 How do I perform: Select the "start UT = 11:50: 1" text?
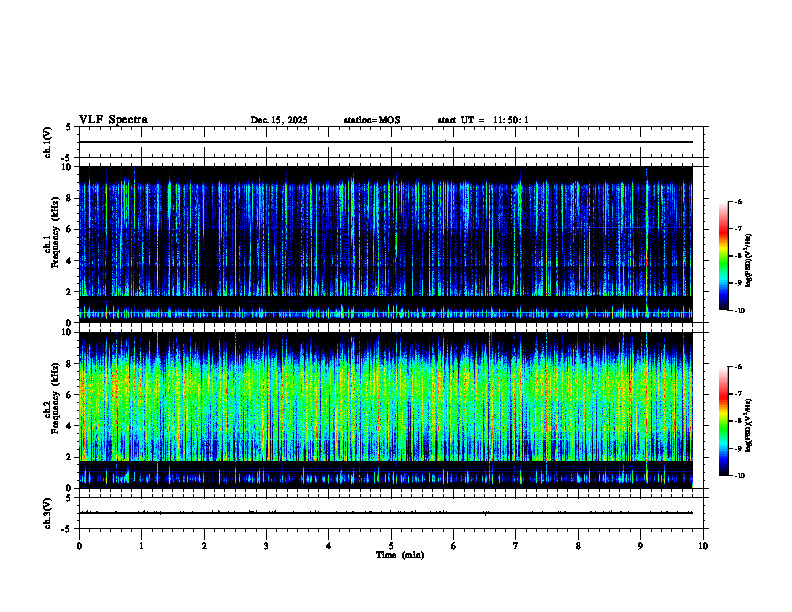(x=483, y=120)
